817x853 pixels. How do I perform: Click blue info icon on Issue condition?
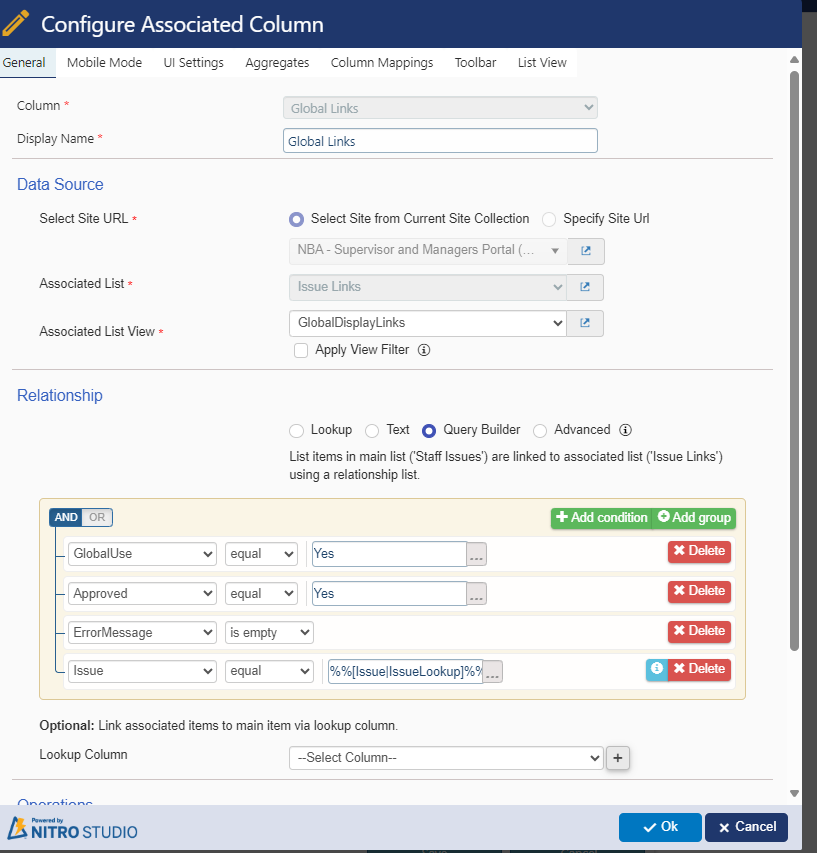pyautogui.click(x=657, y=669)
